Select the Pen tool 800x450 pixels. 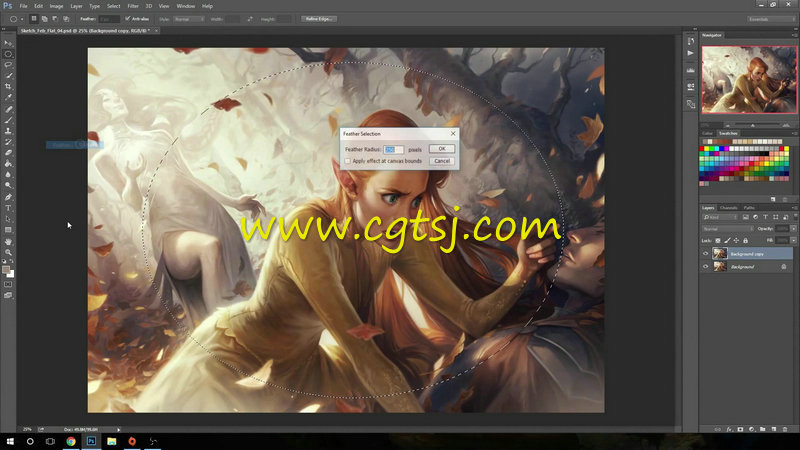(8, 197)
